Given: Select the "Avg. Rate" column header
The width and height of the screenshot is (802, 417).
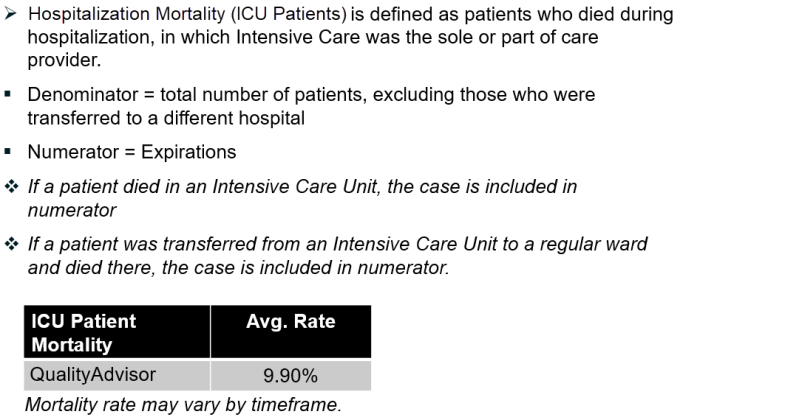Looking at the screenshot, I should pyautogui.click(x=290, y=322).
